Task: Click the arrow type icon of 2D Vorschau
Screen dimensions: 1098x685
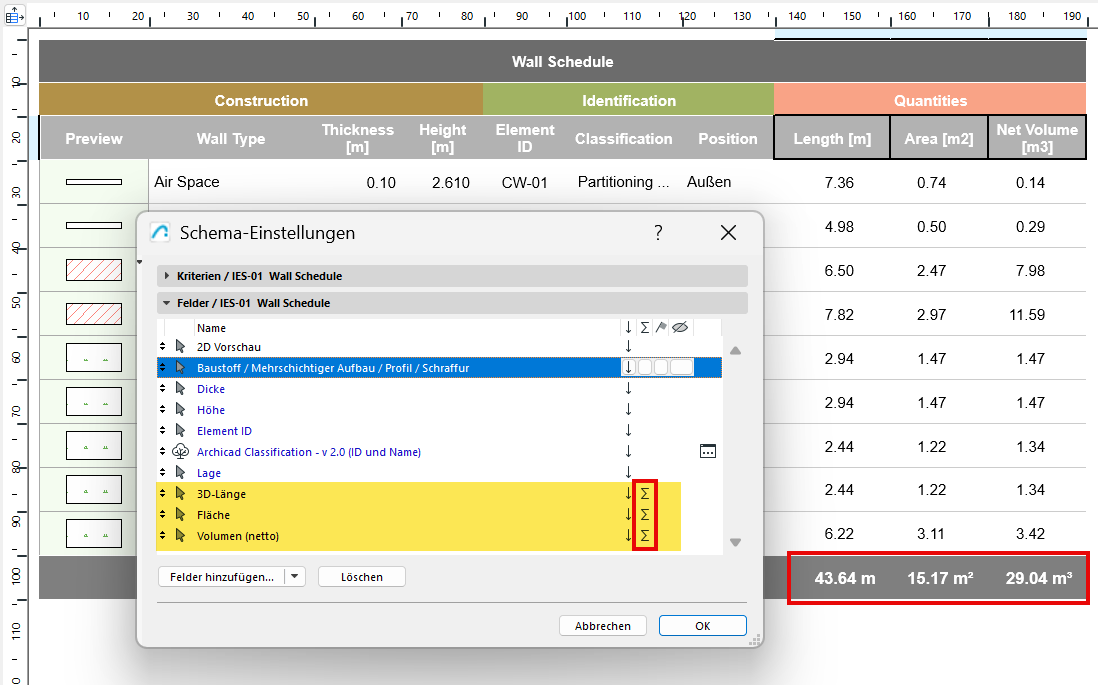Action: (180, 347)
